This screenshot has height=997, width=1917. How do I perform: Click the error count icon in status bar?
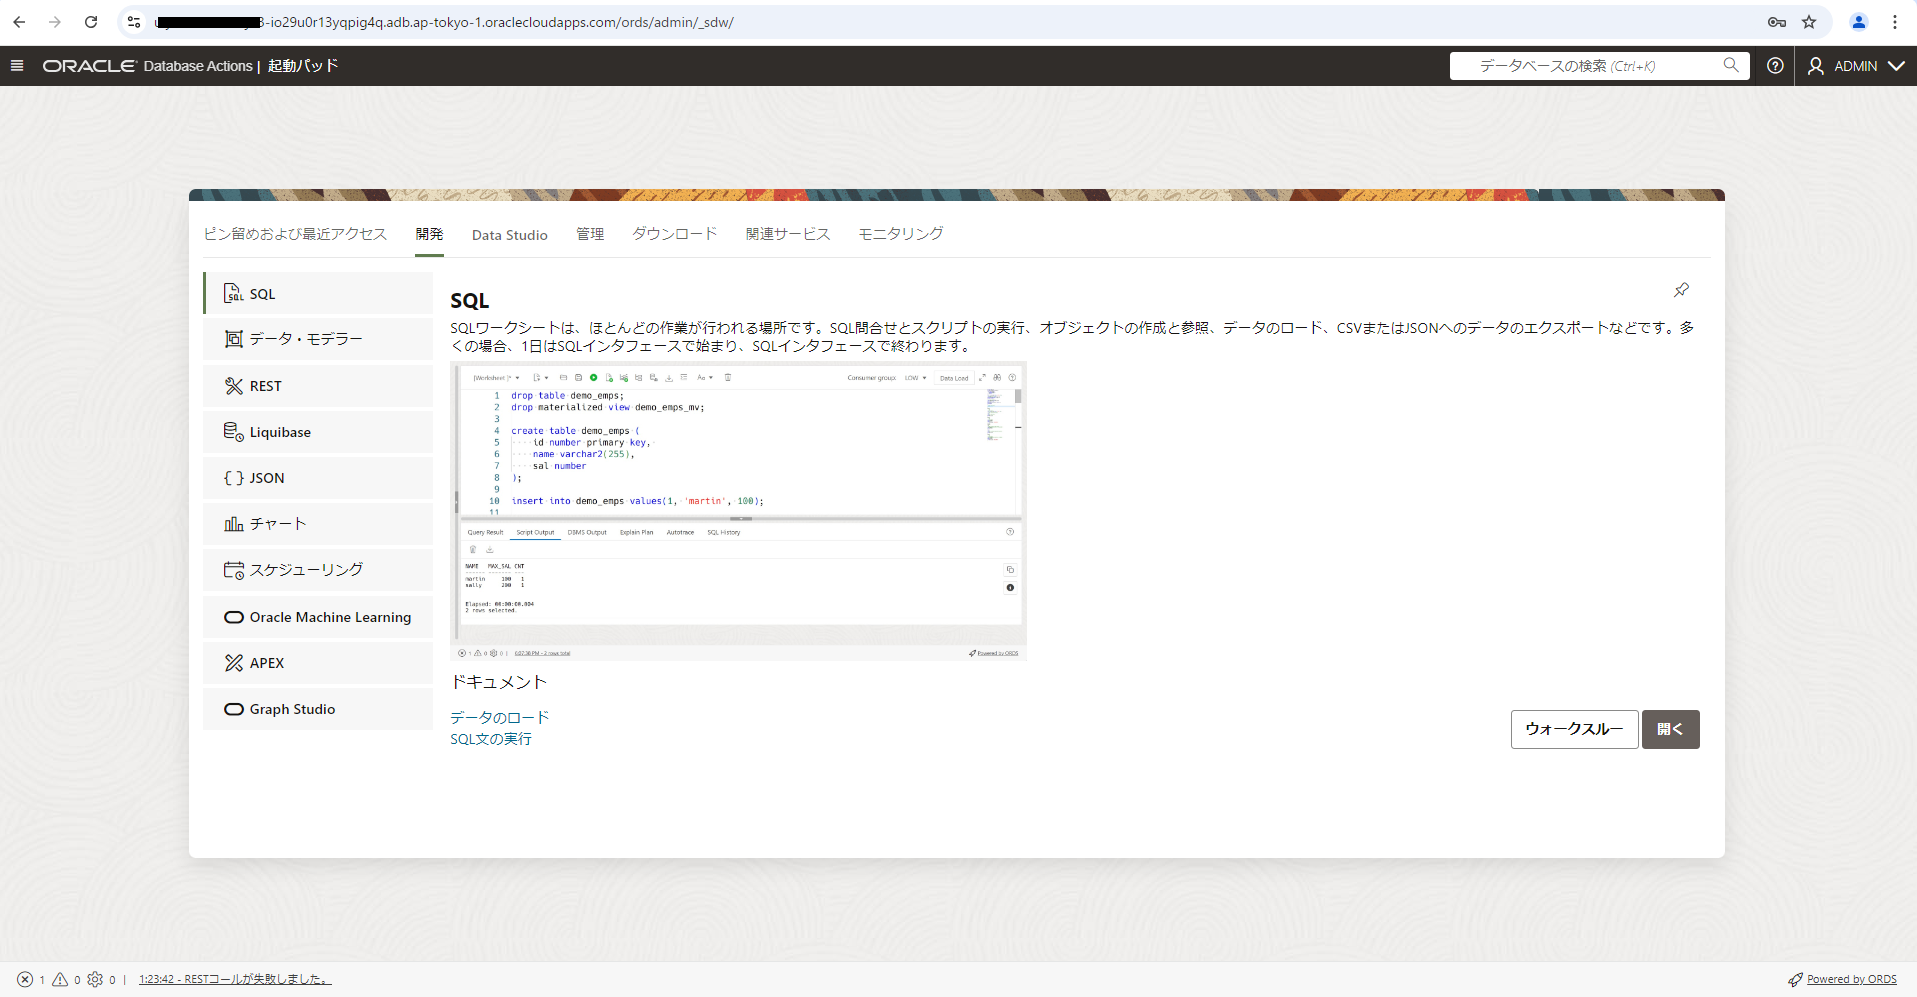25,979
